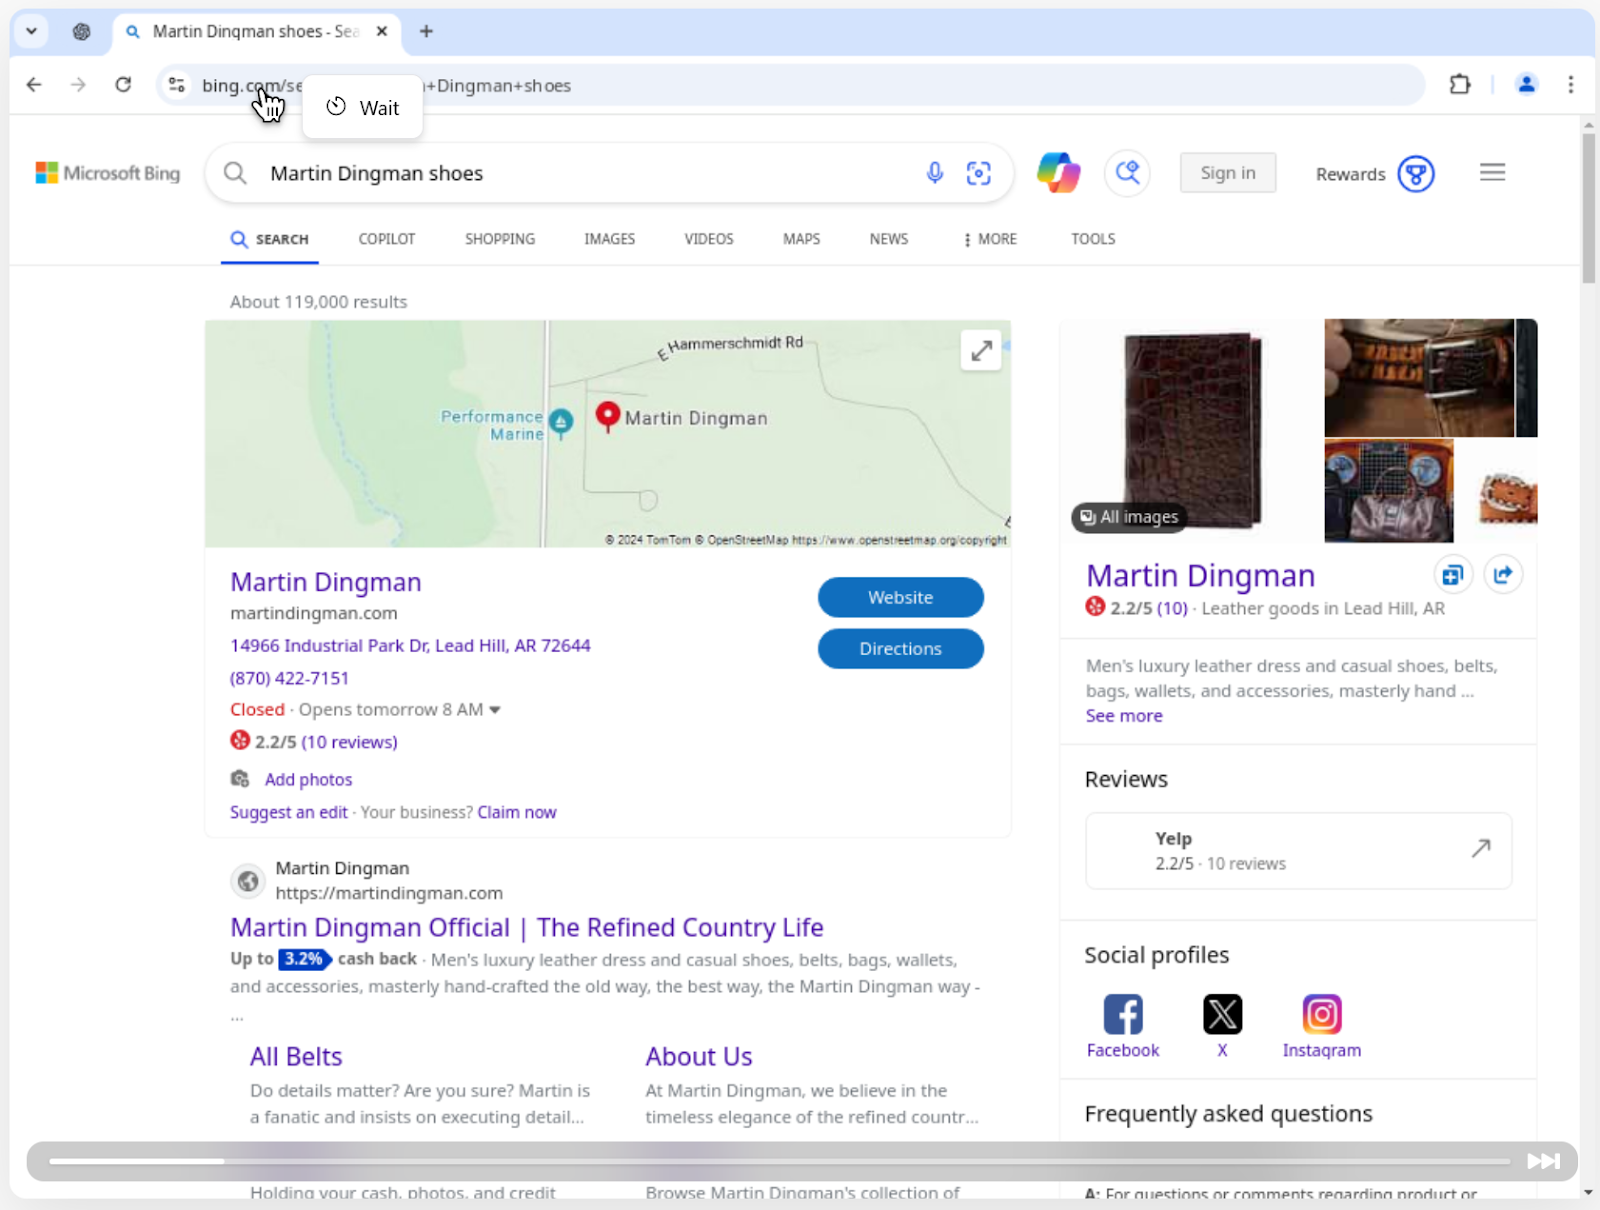Close the Martin Dingman shoes tab
Viewport: 1600px width, 1210px height.
pyautogui.click(x=382, y=31)
